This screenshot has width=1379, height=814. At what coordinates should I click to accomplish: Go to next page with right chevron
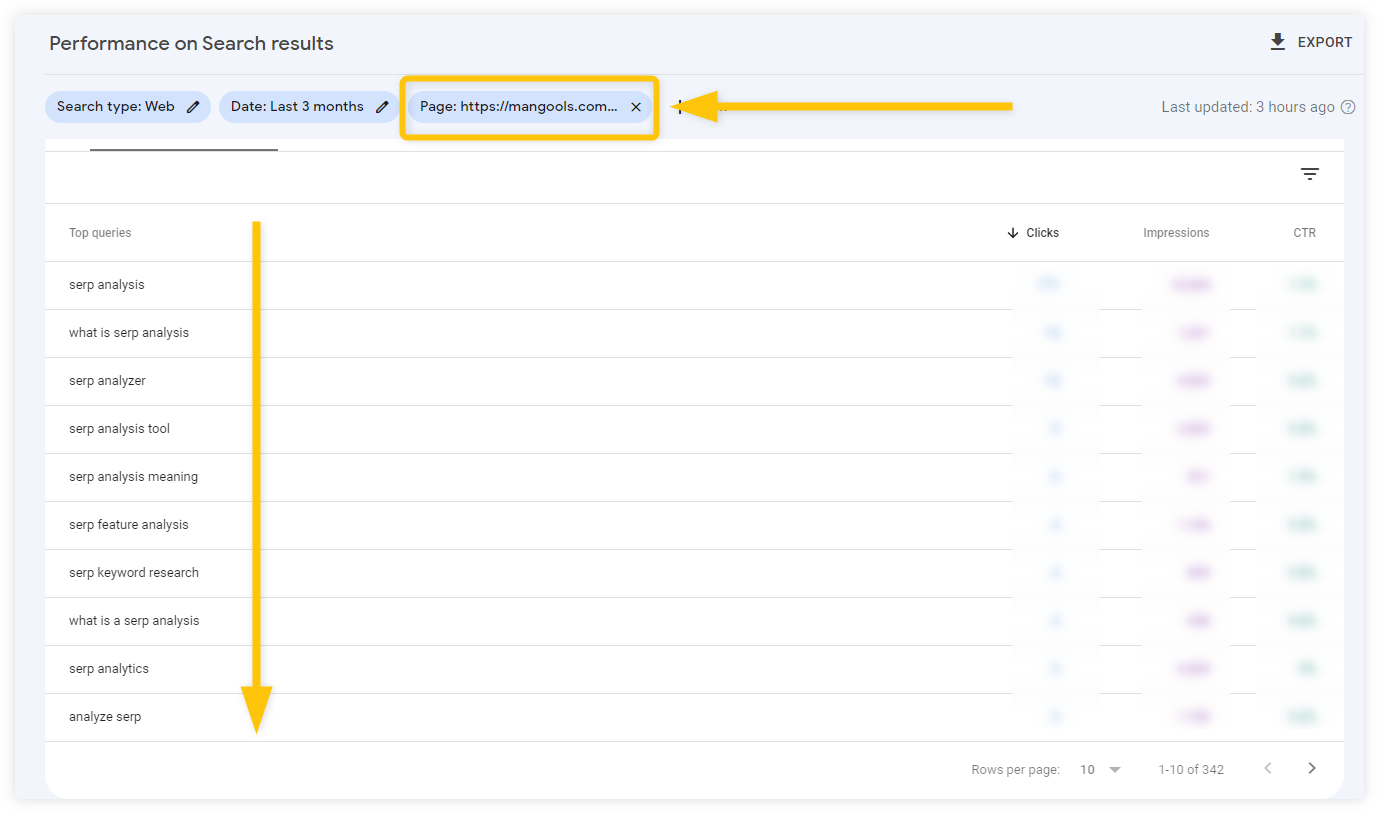coord(1312,768)
